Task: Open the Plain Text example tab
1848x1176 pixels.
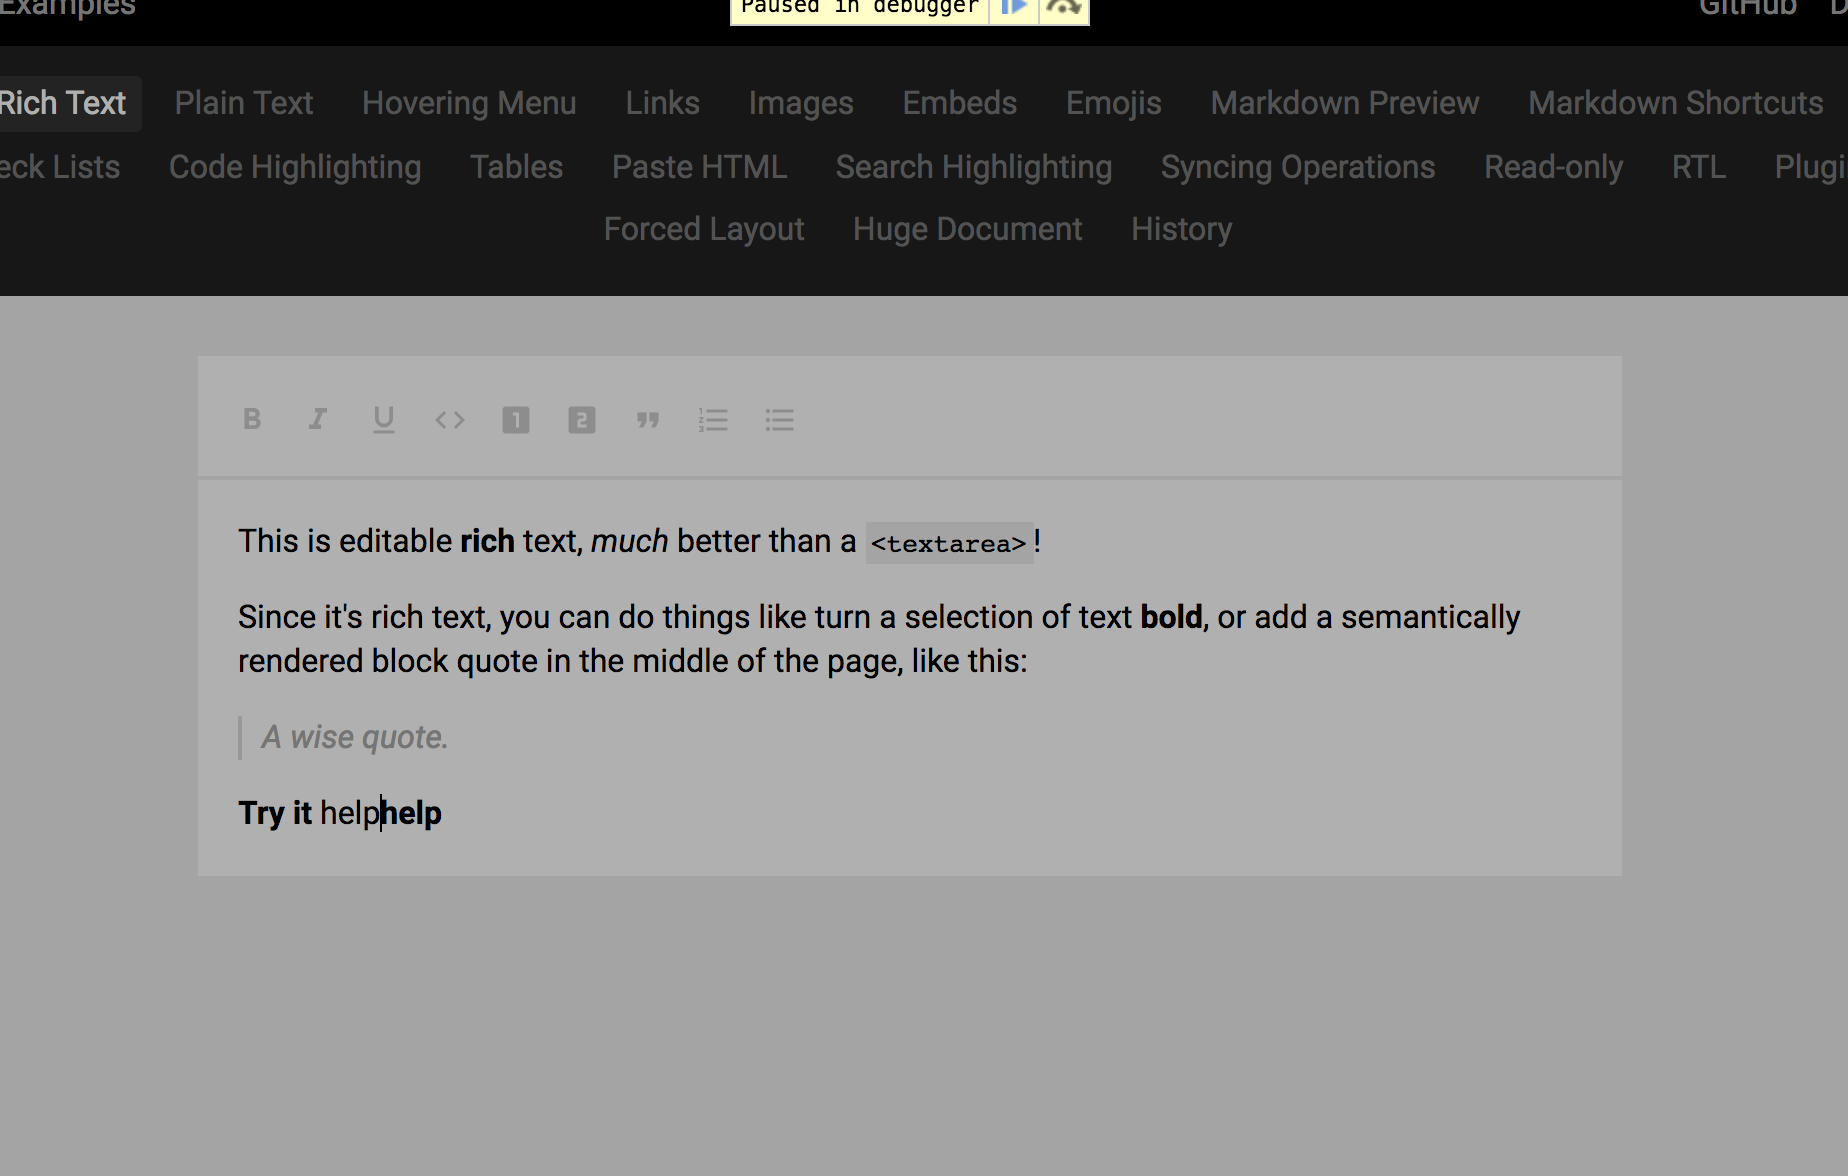Action: 244,103
